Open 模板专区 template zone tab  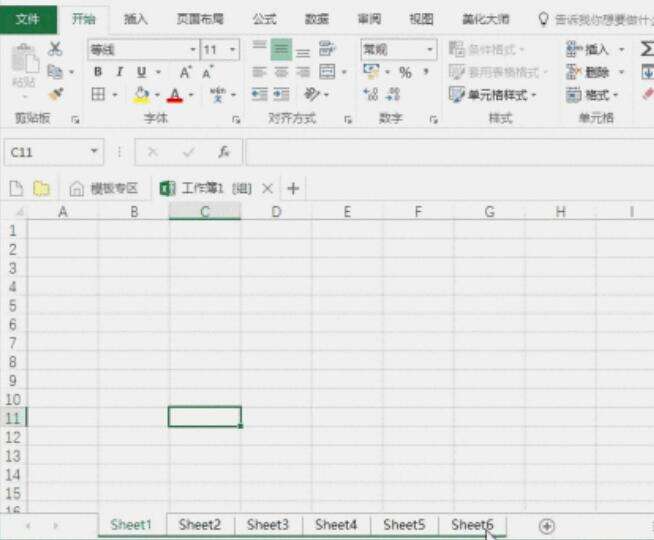point(103,188)
